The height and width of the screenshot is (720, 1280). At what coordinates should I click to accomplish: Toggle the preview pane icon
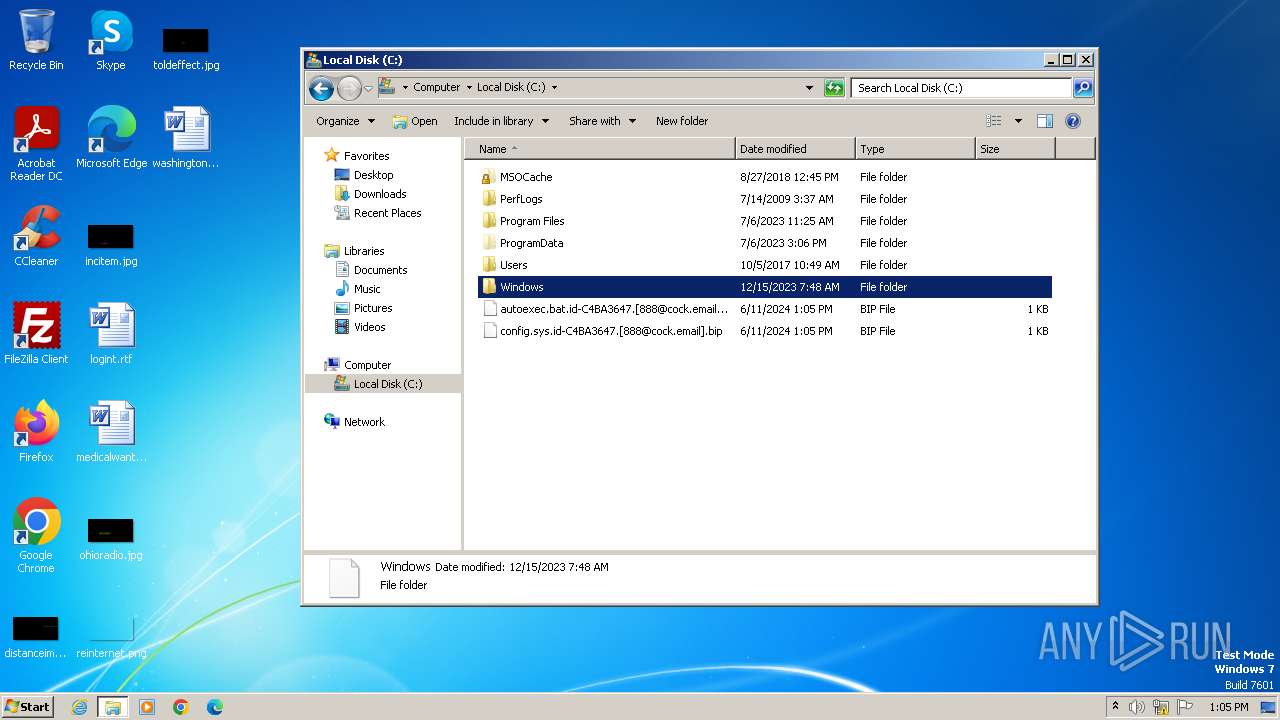pos(1045,121)
